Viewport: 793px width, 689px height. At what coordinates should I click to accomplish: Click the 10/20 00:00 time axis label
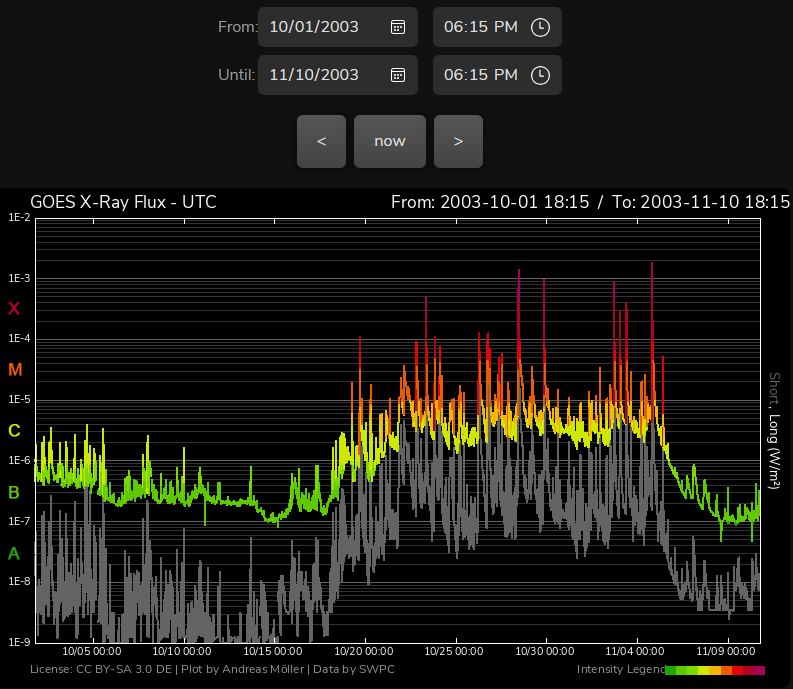tap(364, 651)
